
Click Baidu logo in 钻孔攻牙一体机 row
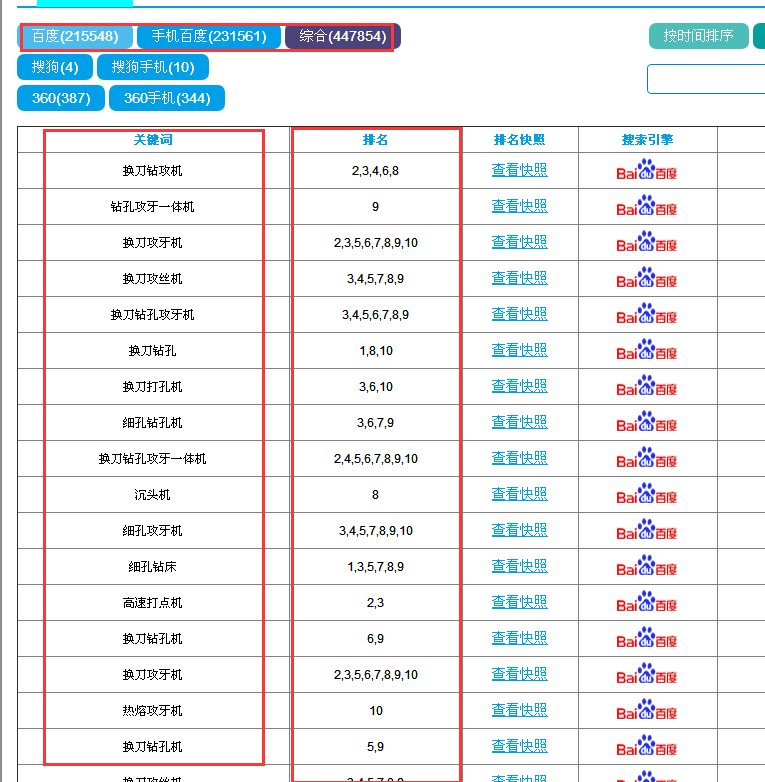pyautogui.click(x=647, y=207)
